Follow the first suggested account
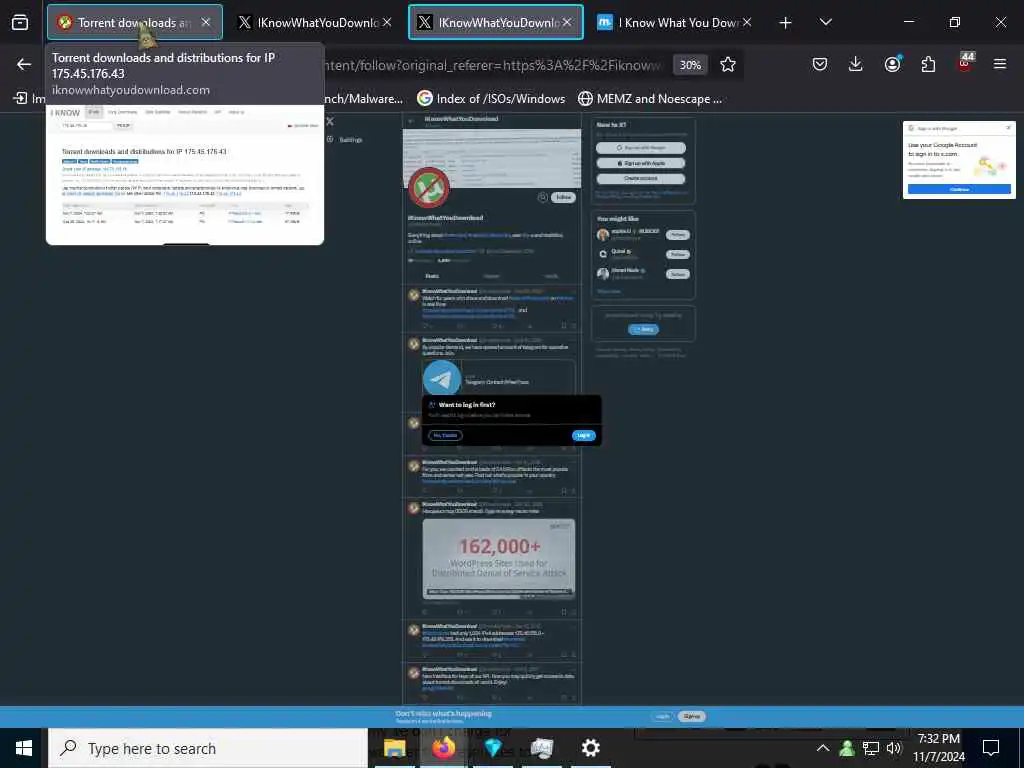Screen dimensions: 1024x768 pos(677,234)
